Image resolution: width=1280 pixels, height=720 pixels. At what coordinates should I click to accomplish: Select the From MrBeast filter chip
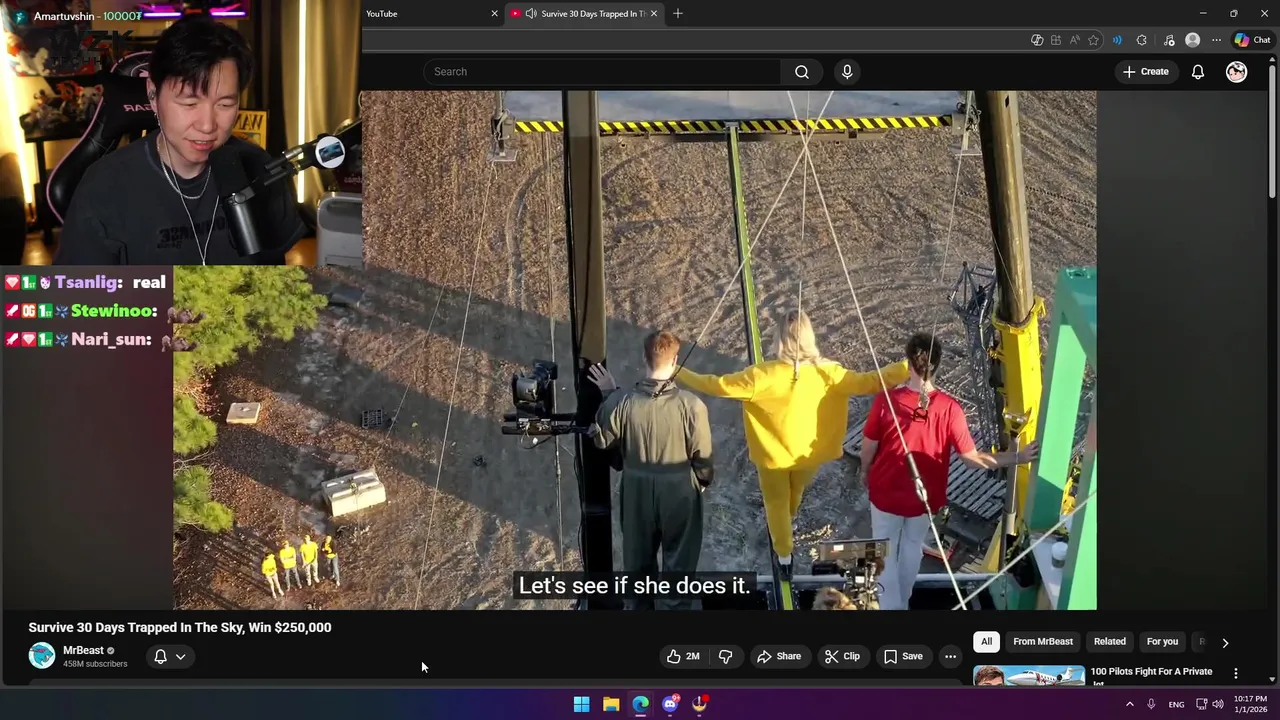pos(1042,642)
